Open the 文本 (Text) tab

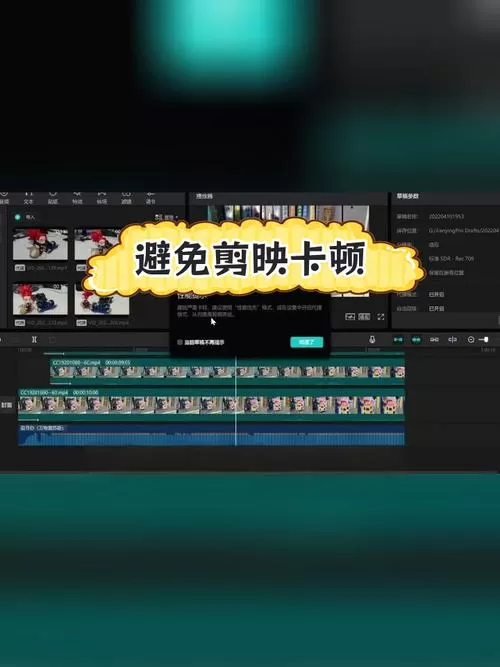[28, 198]
